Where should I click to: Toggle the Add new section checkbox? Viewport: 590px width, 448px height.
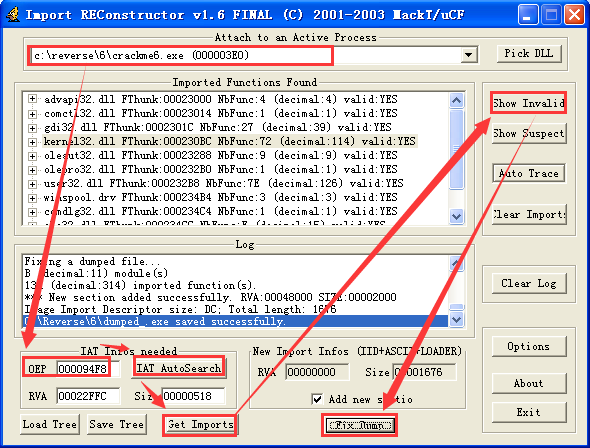[317, 399]
